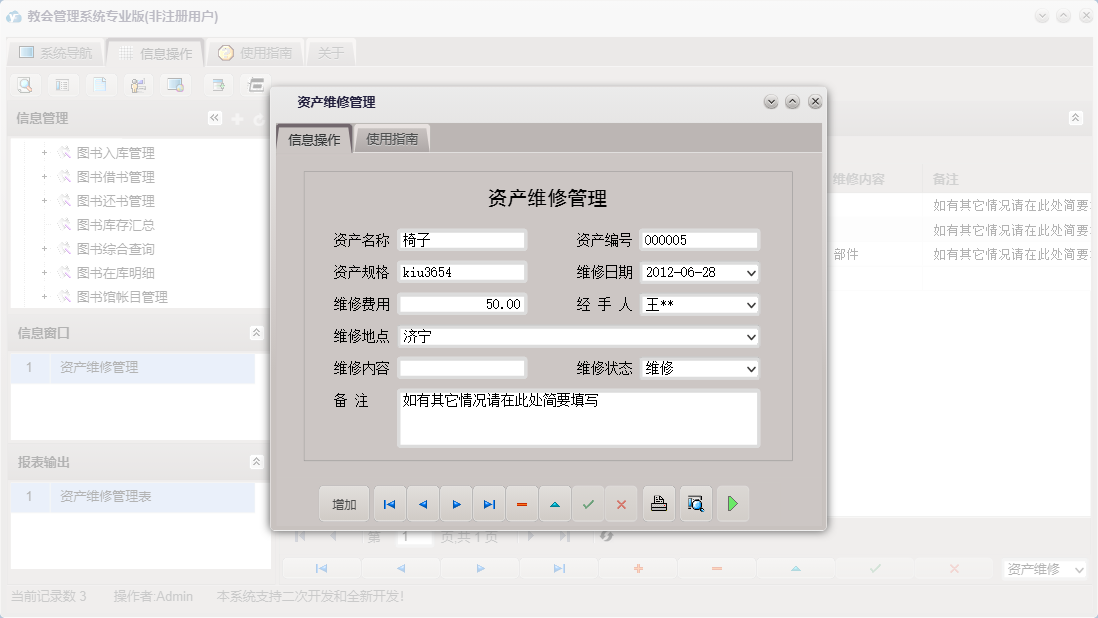
Task: Open print preview with the magnifier-document icon
Action: [694, 504]
